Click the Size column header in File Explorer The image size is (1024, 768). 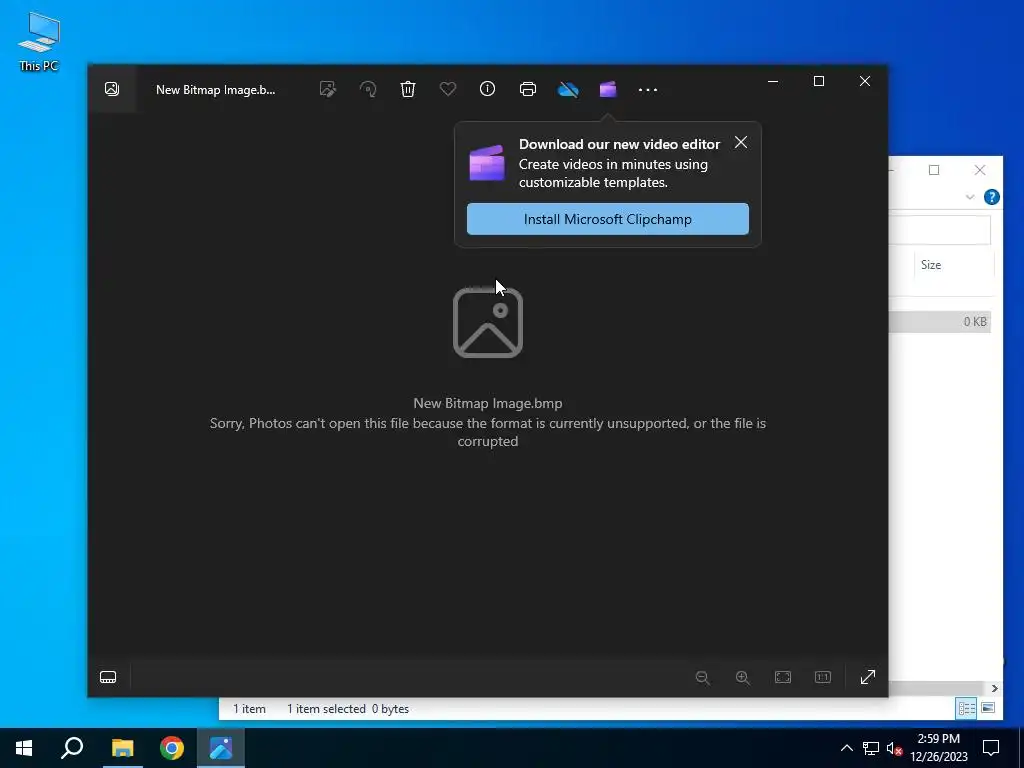tap(953, 264)
